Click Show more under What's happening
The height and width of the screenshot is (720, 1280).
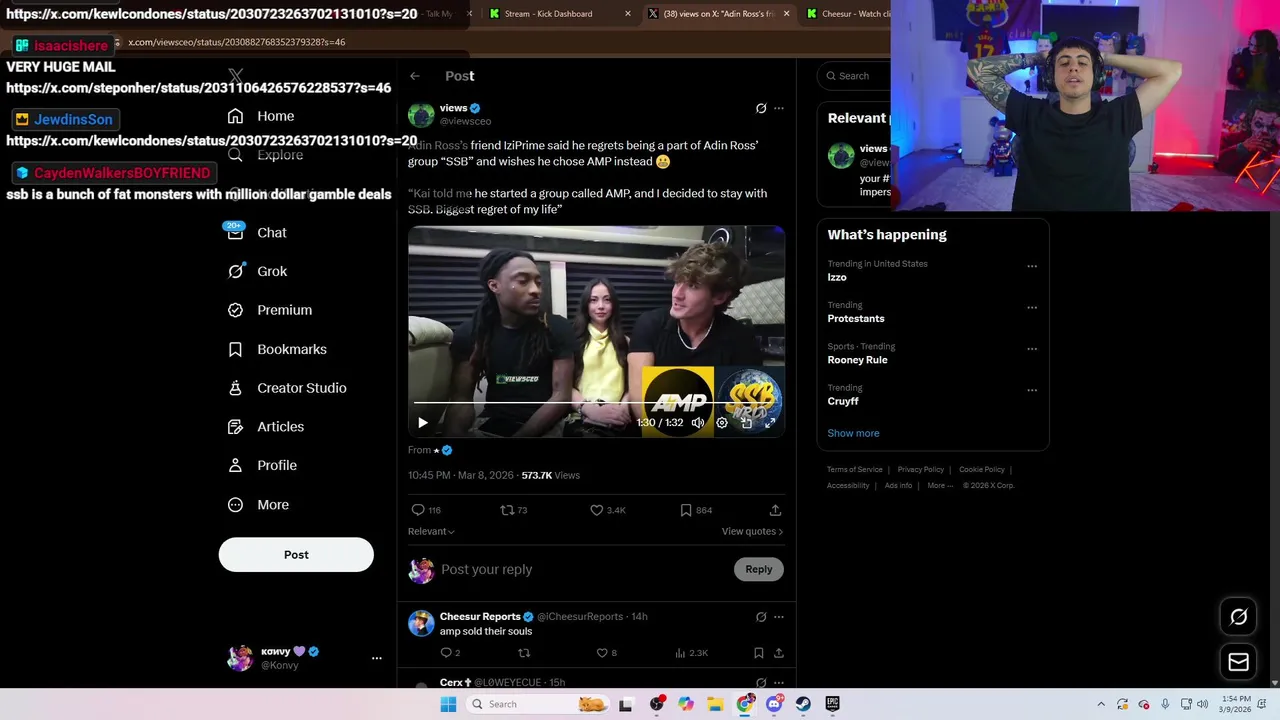[x=853, y=433]
